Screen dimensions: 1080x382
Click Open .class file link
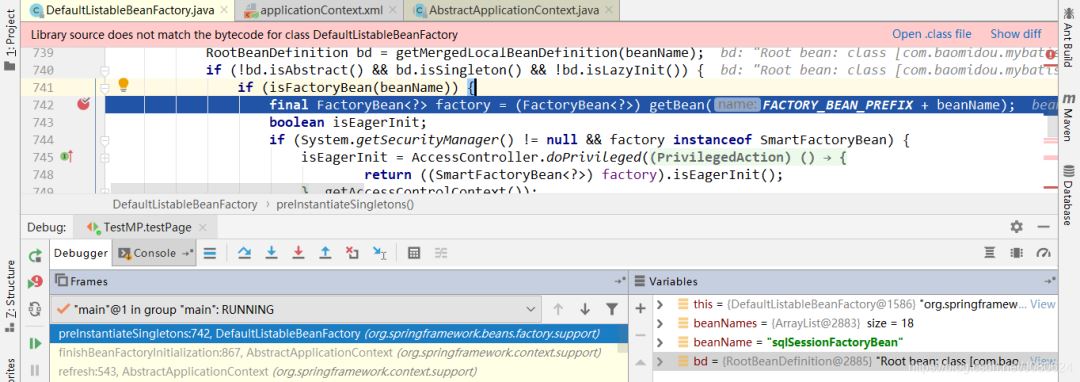(932, 34)
